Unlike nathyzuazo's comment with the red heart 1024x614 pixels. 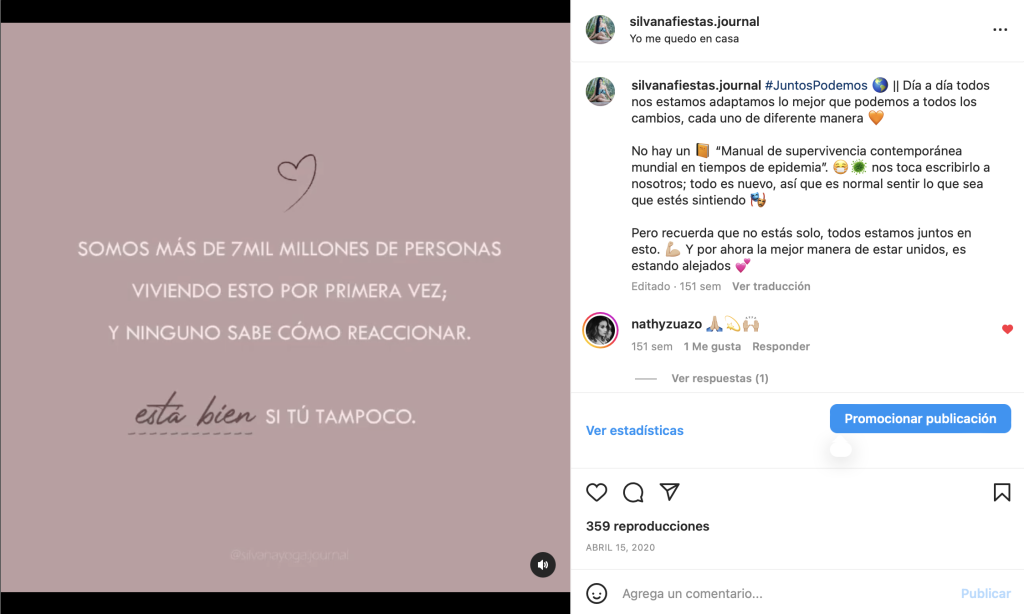pyautogui.click(x=1007, y=329)
